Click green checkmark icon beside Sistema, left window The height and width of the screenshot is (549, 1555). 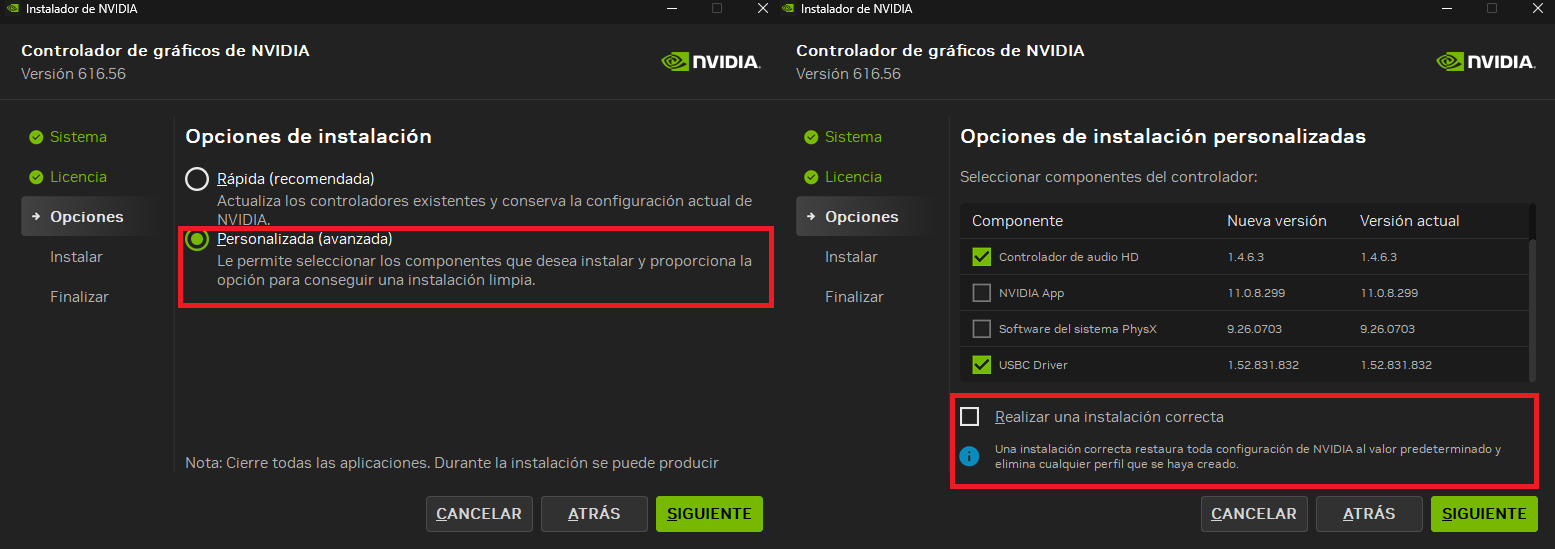[36, 137]
